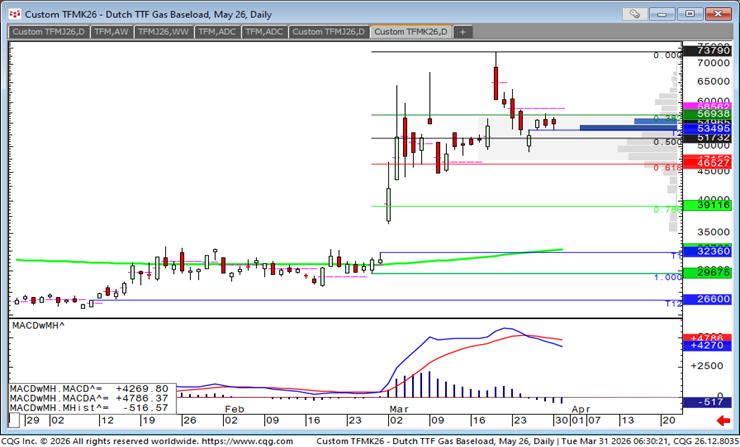This screenshot has height=447, width=740.
Task: Click the Feb label on the time axis
Action: (234, 409)
